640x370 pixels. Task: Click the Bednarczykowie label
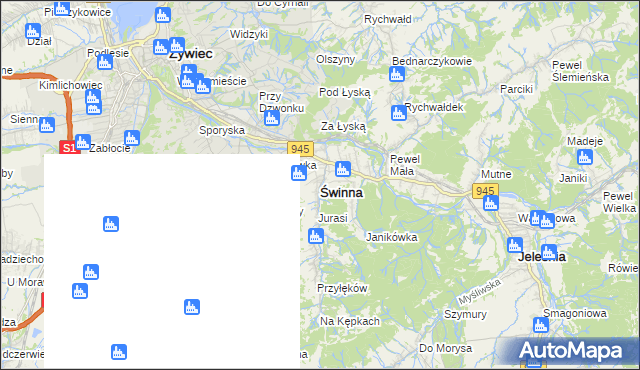tap(432, 61)
